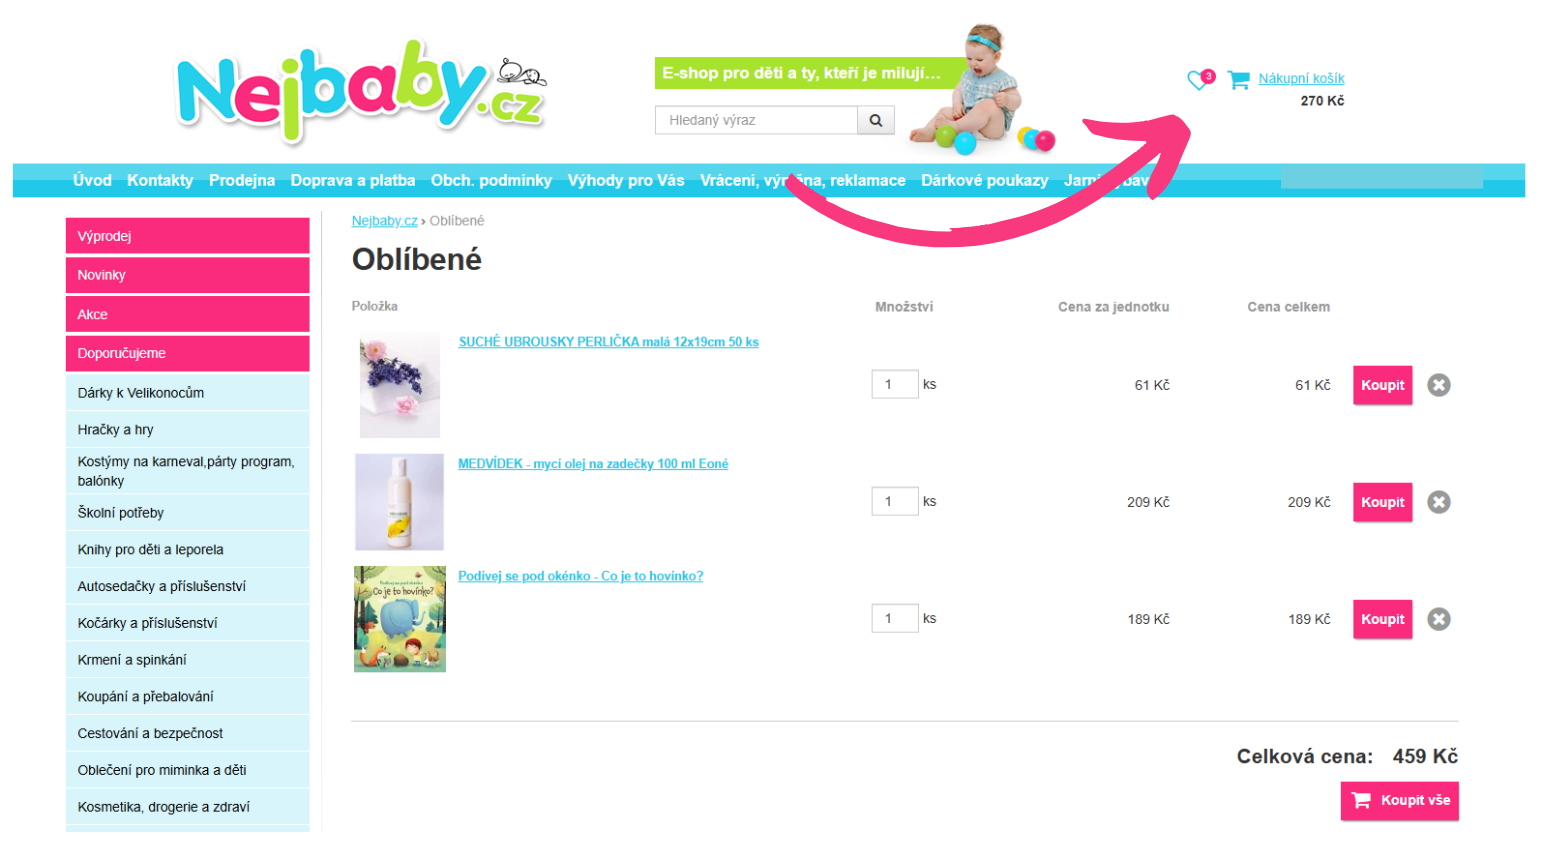This screenshot has height=867, width=1563.
Task: Buy the SUCHÉ UBROUSKY PERLIČKA item
Action: coord(1382,385)
